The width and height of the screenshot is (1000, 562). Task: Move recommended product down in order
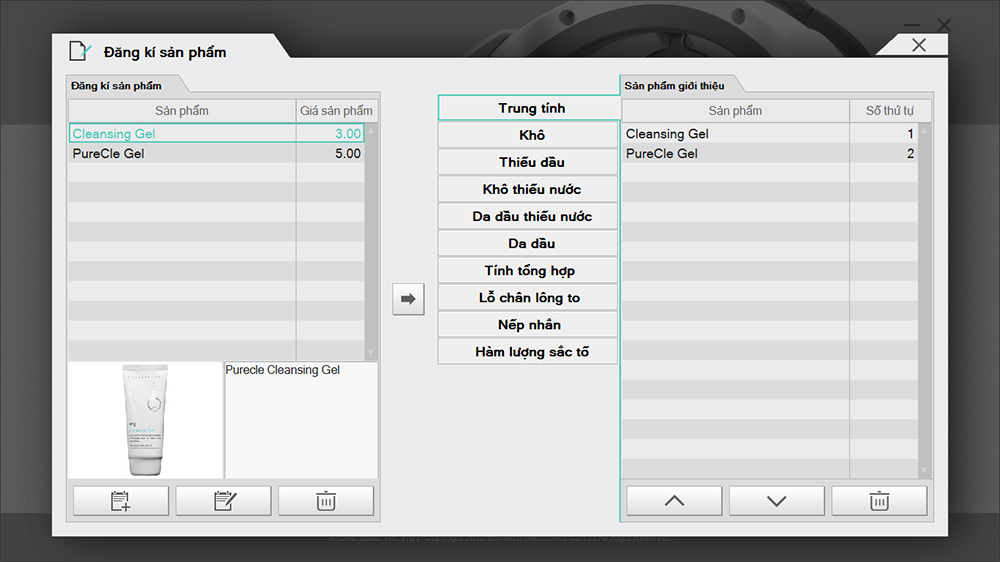coord(776,501)
